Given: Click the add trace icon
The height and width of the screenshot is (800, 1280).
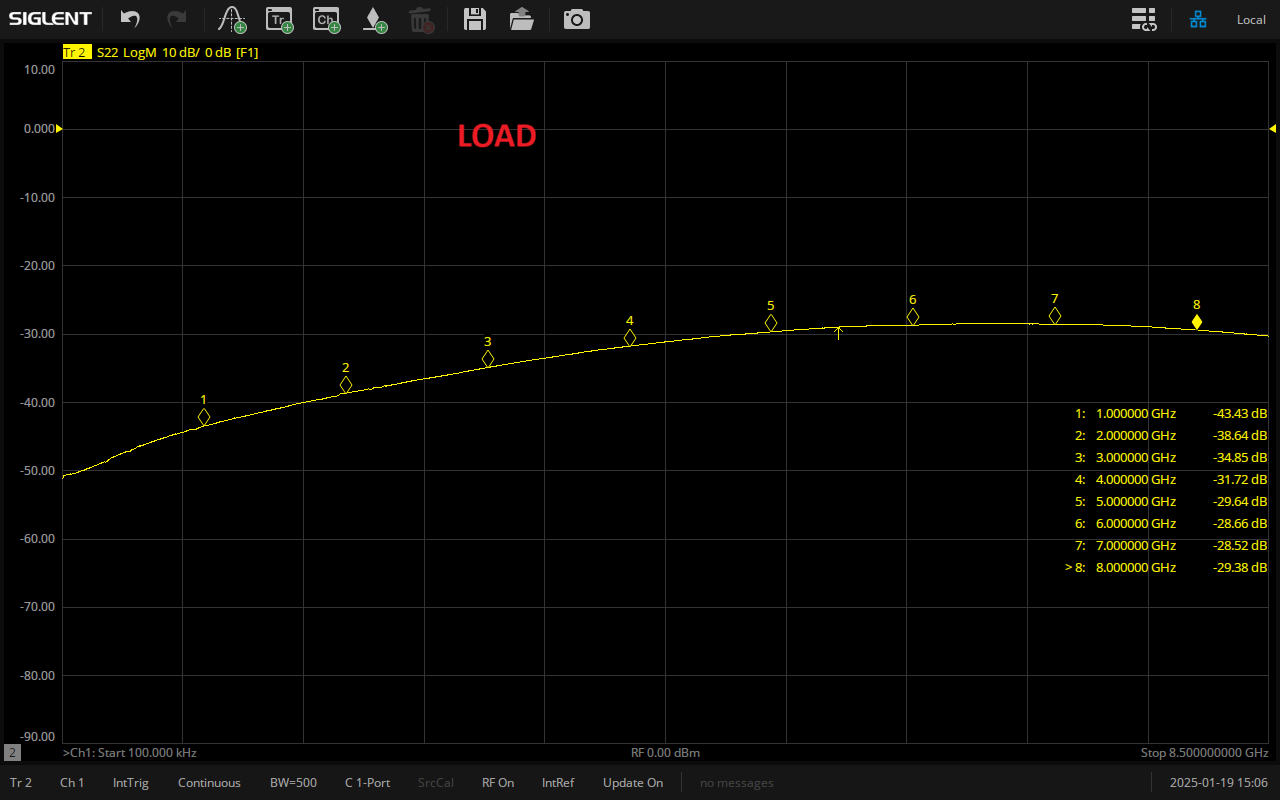Looking at the screenshot, I should click(279, 19).
